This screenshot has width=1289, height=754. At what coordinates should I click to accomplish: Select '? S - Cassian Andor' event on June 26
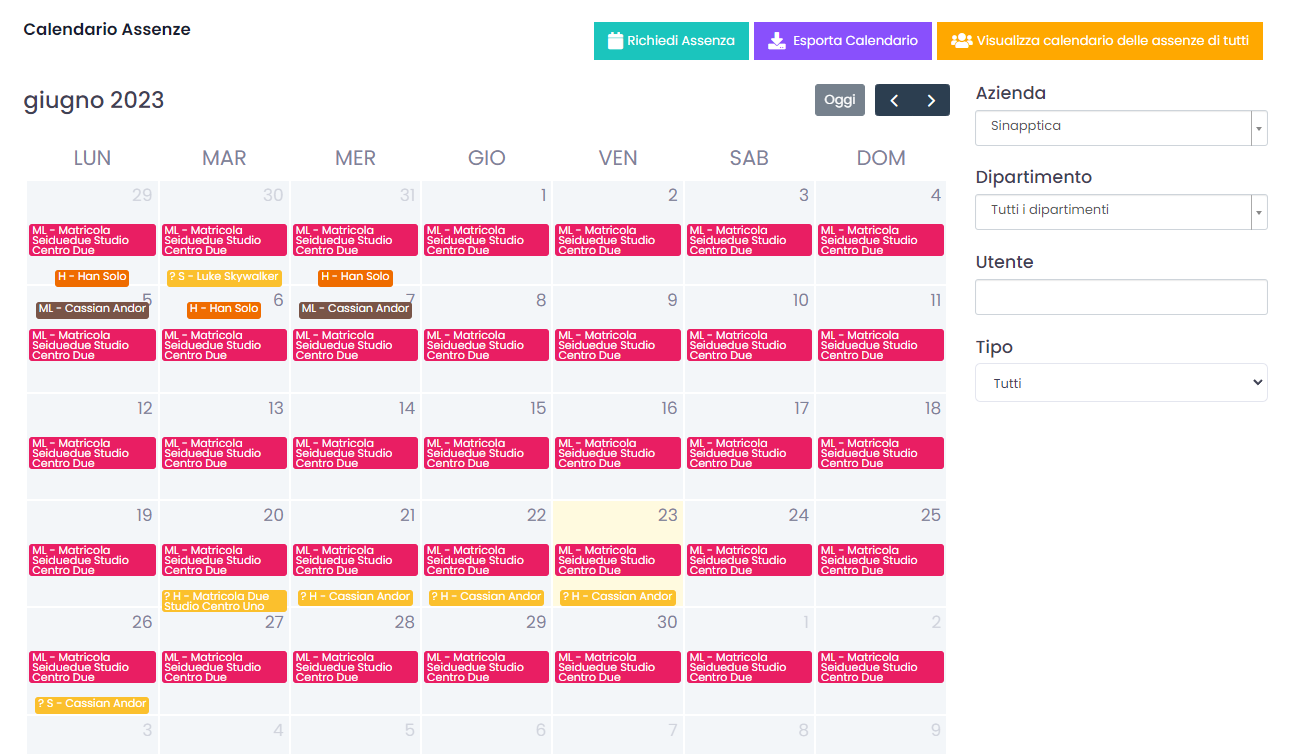(x=92, y=704)
